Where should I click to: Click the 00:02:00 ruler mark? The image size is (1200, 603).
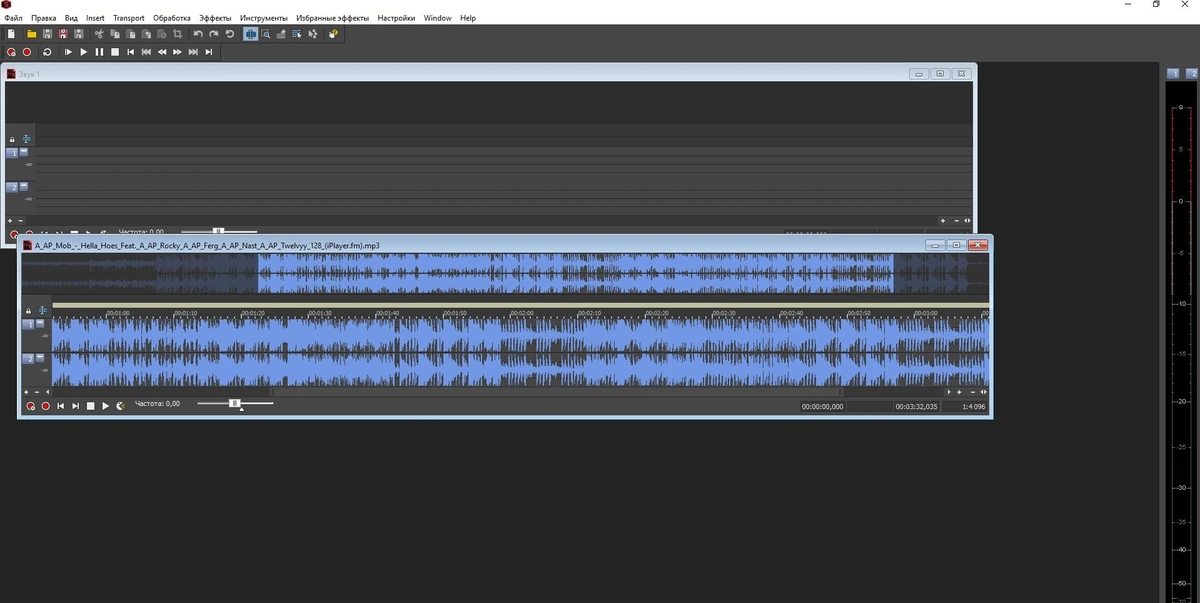[523, 313]
